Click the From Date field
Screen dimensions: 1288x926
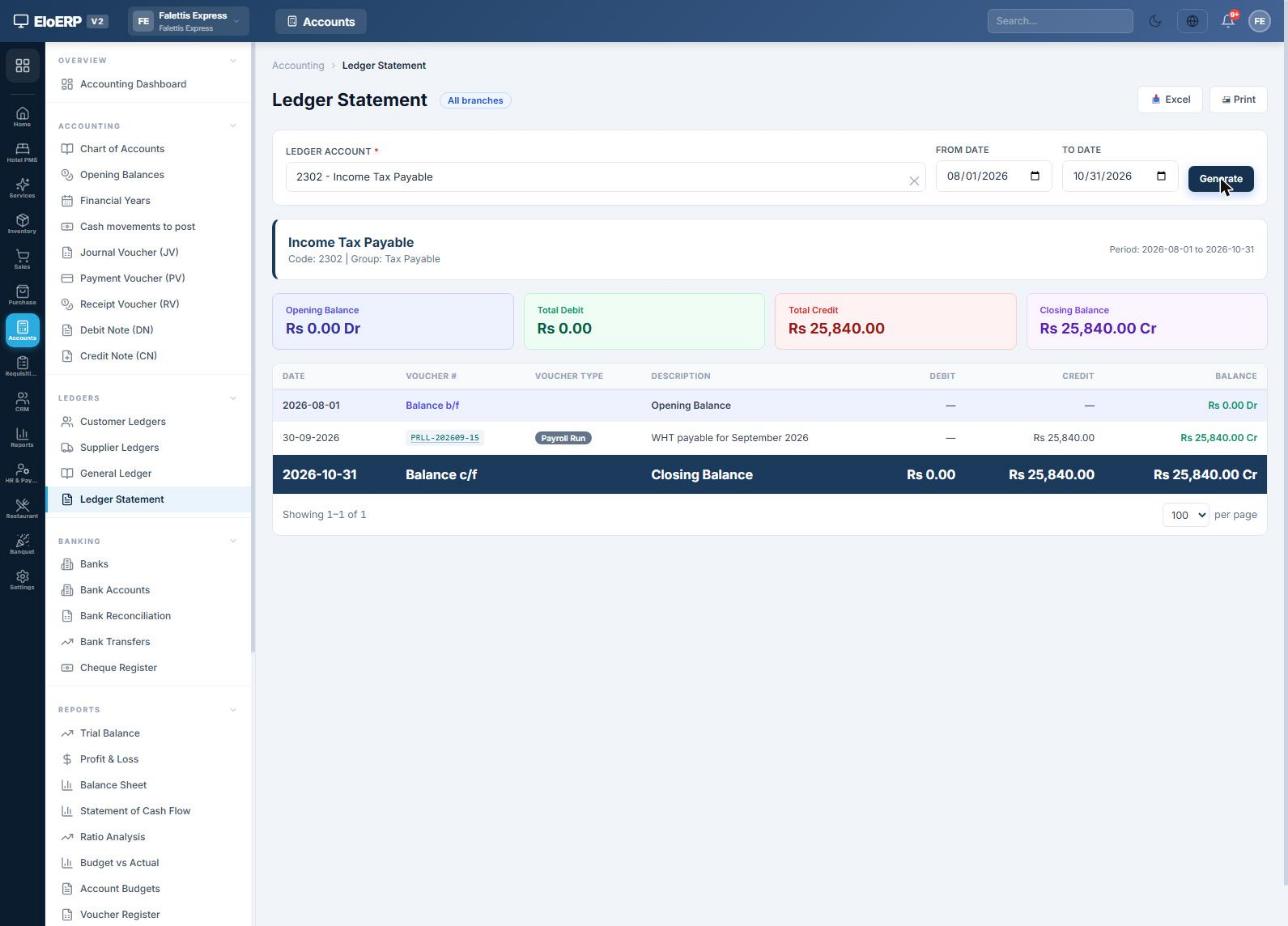click(x=993, y=176)
